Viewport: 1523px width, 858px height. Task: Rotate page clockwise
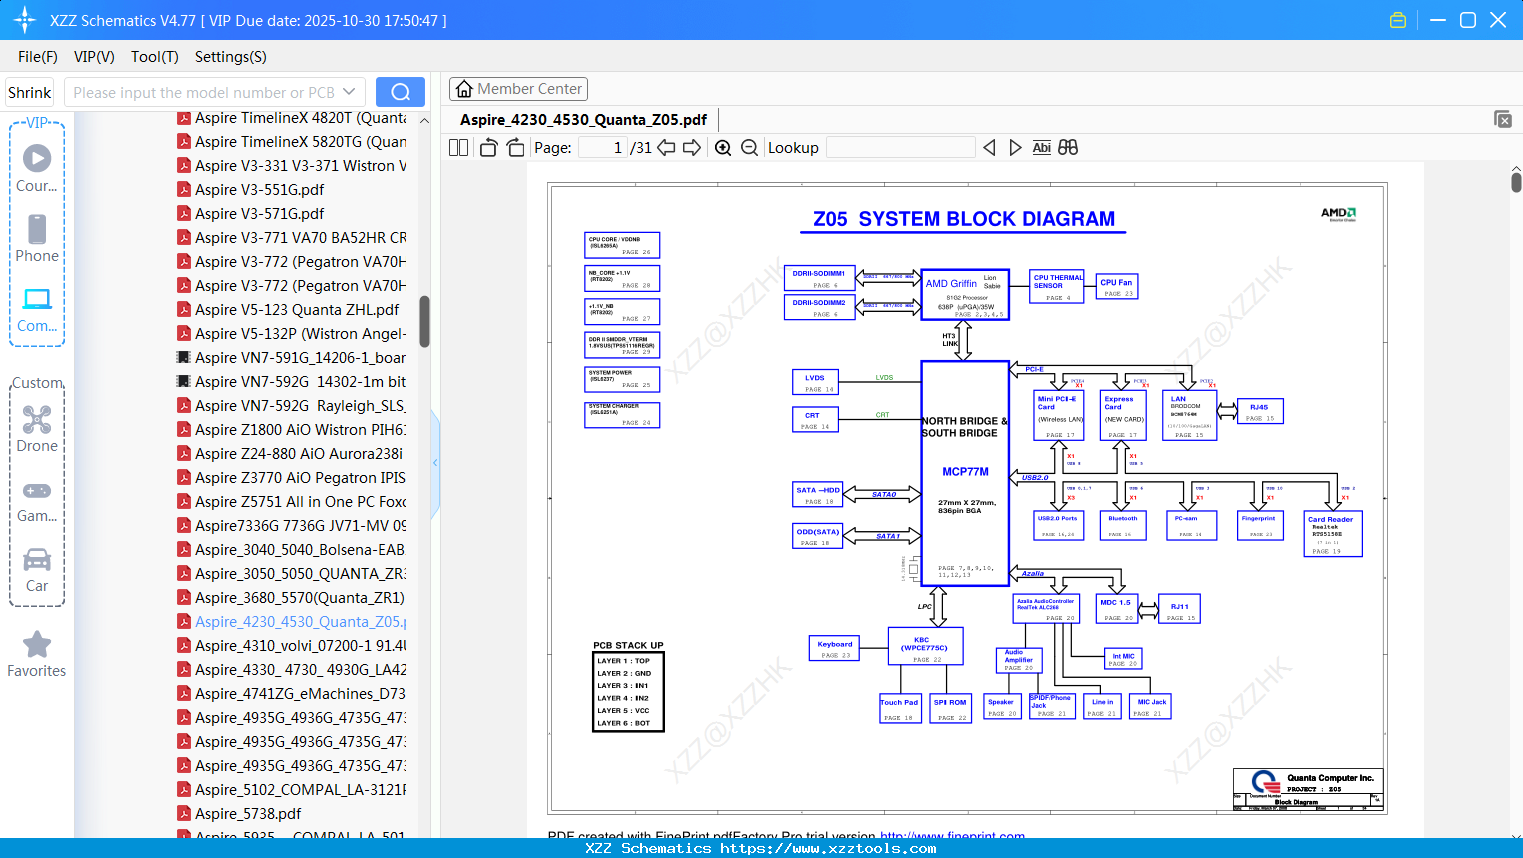[x=515, y=148]
